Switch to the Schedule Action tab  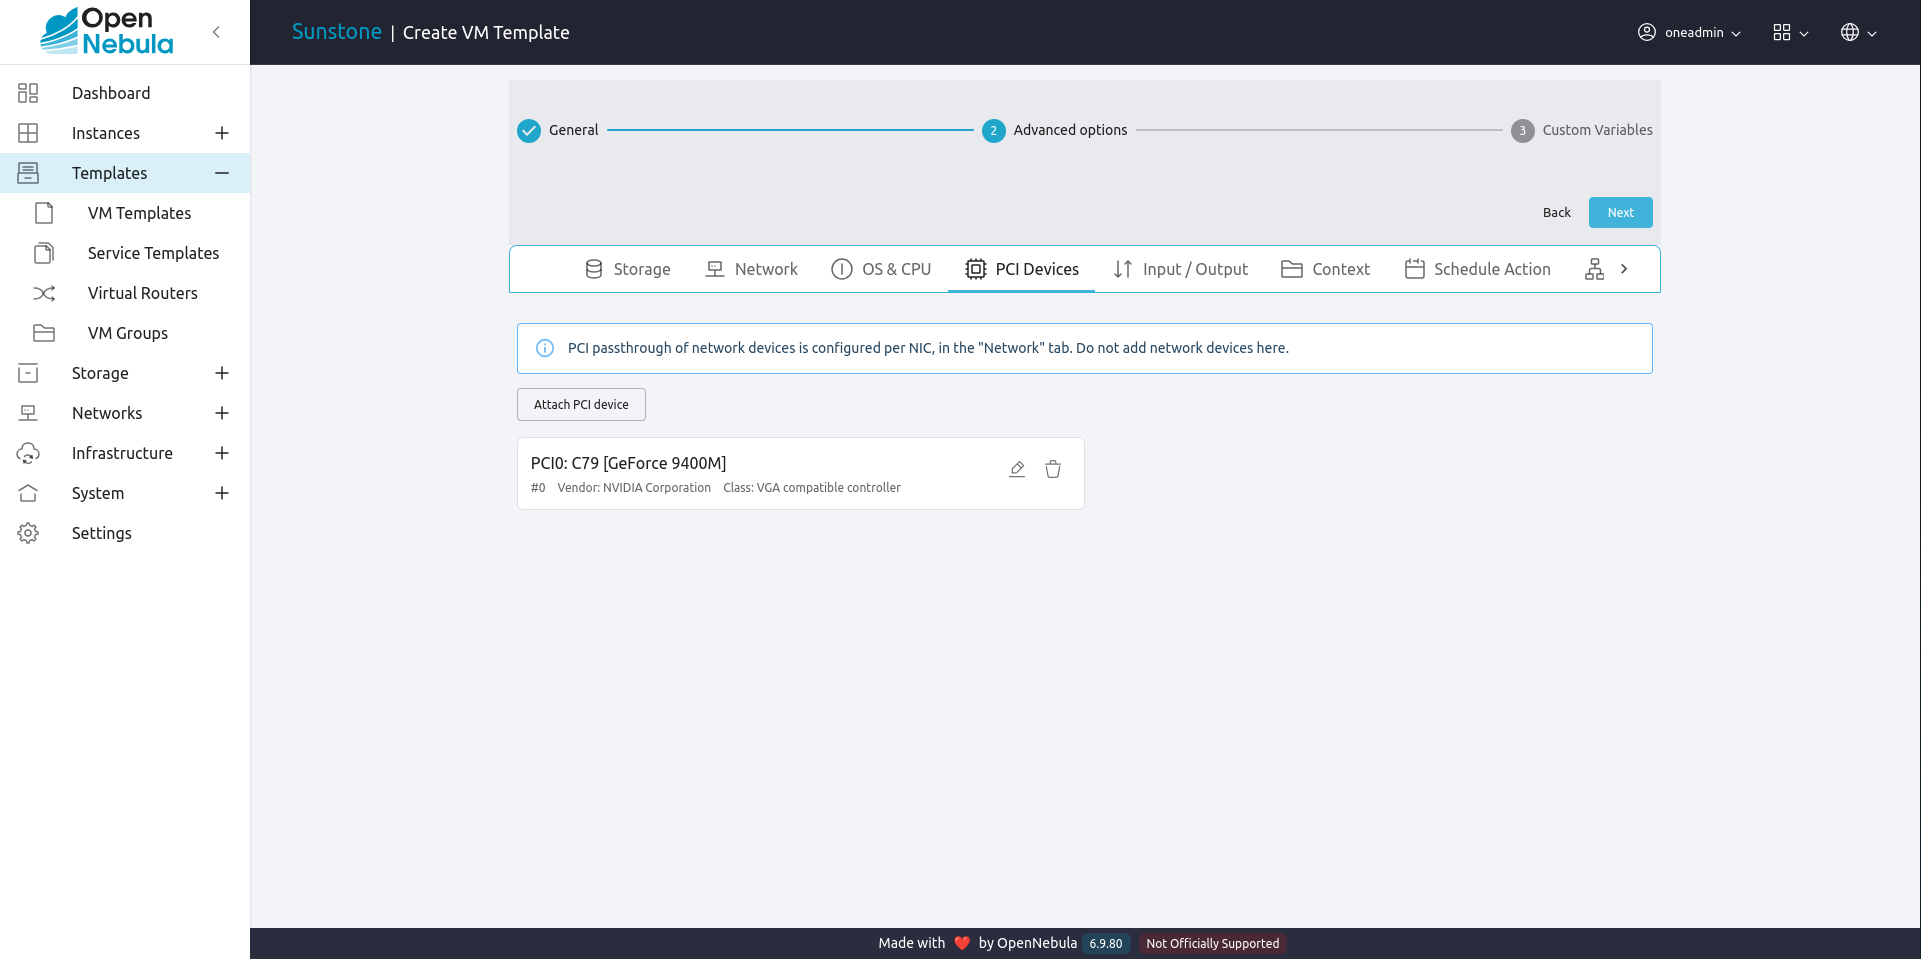tap(1477, 269)
